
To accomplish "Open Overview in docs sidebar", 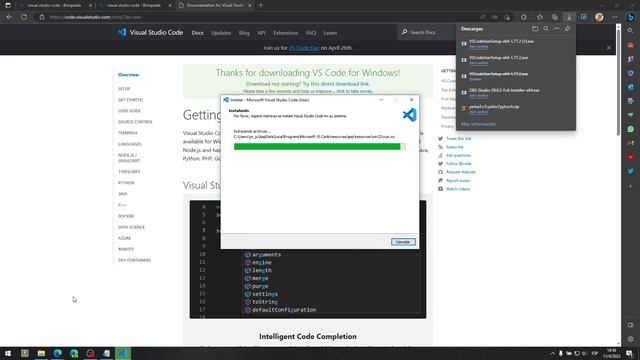I will click(x=129, y=75).
